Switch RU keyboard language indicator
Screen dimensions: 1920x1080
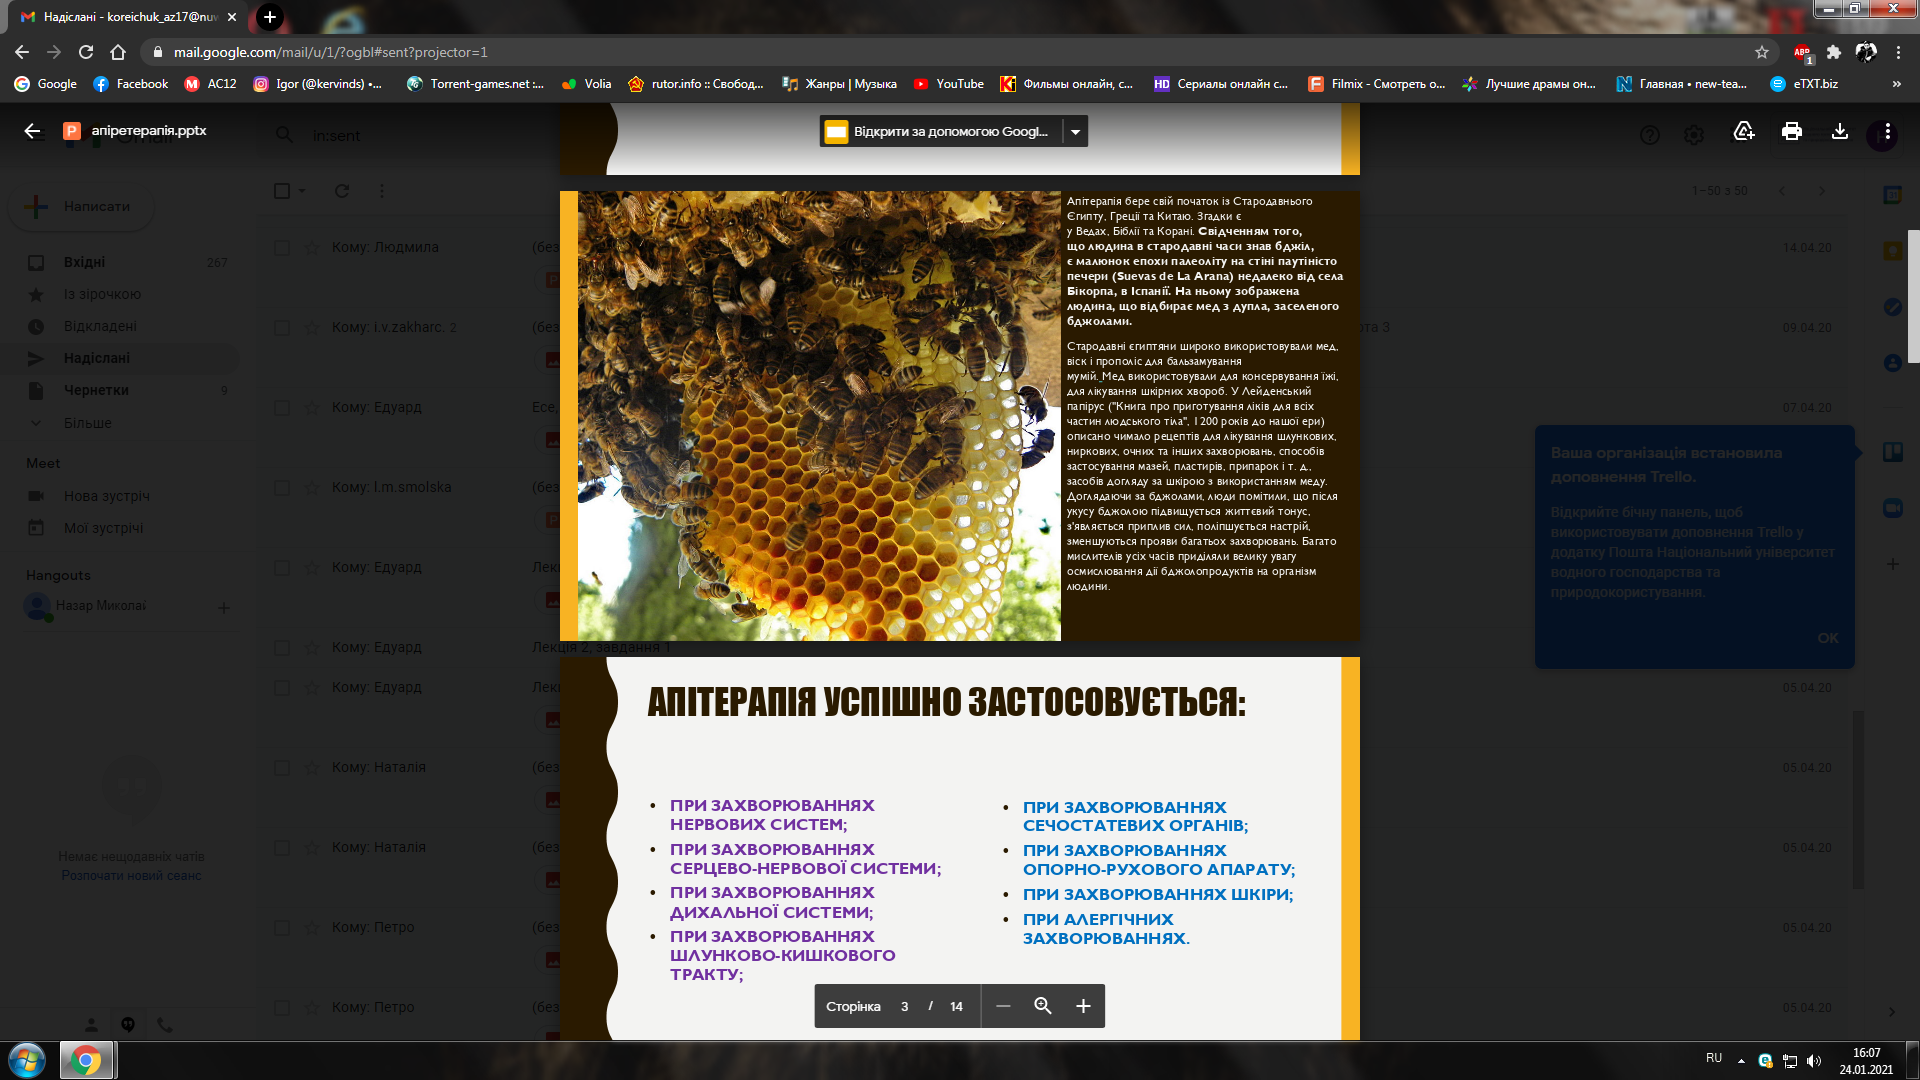click(1714, 1058)
